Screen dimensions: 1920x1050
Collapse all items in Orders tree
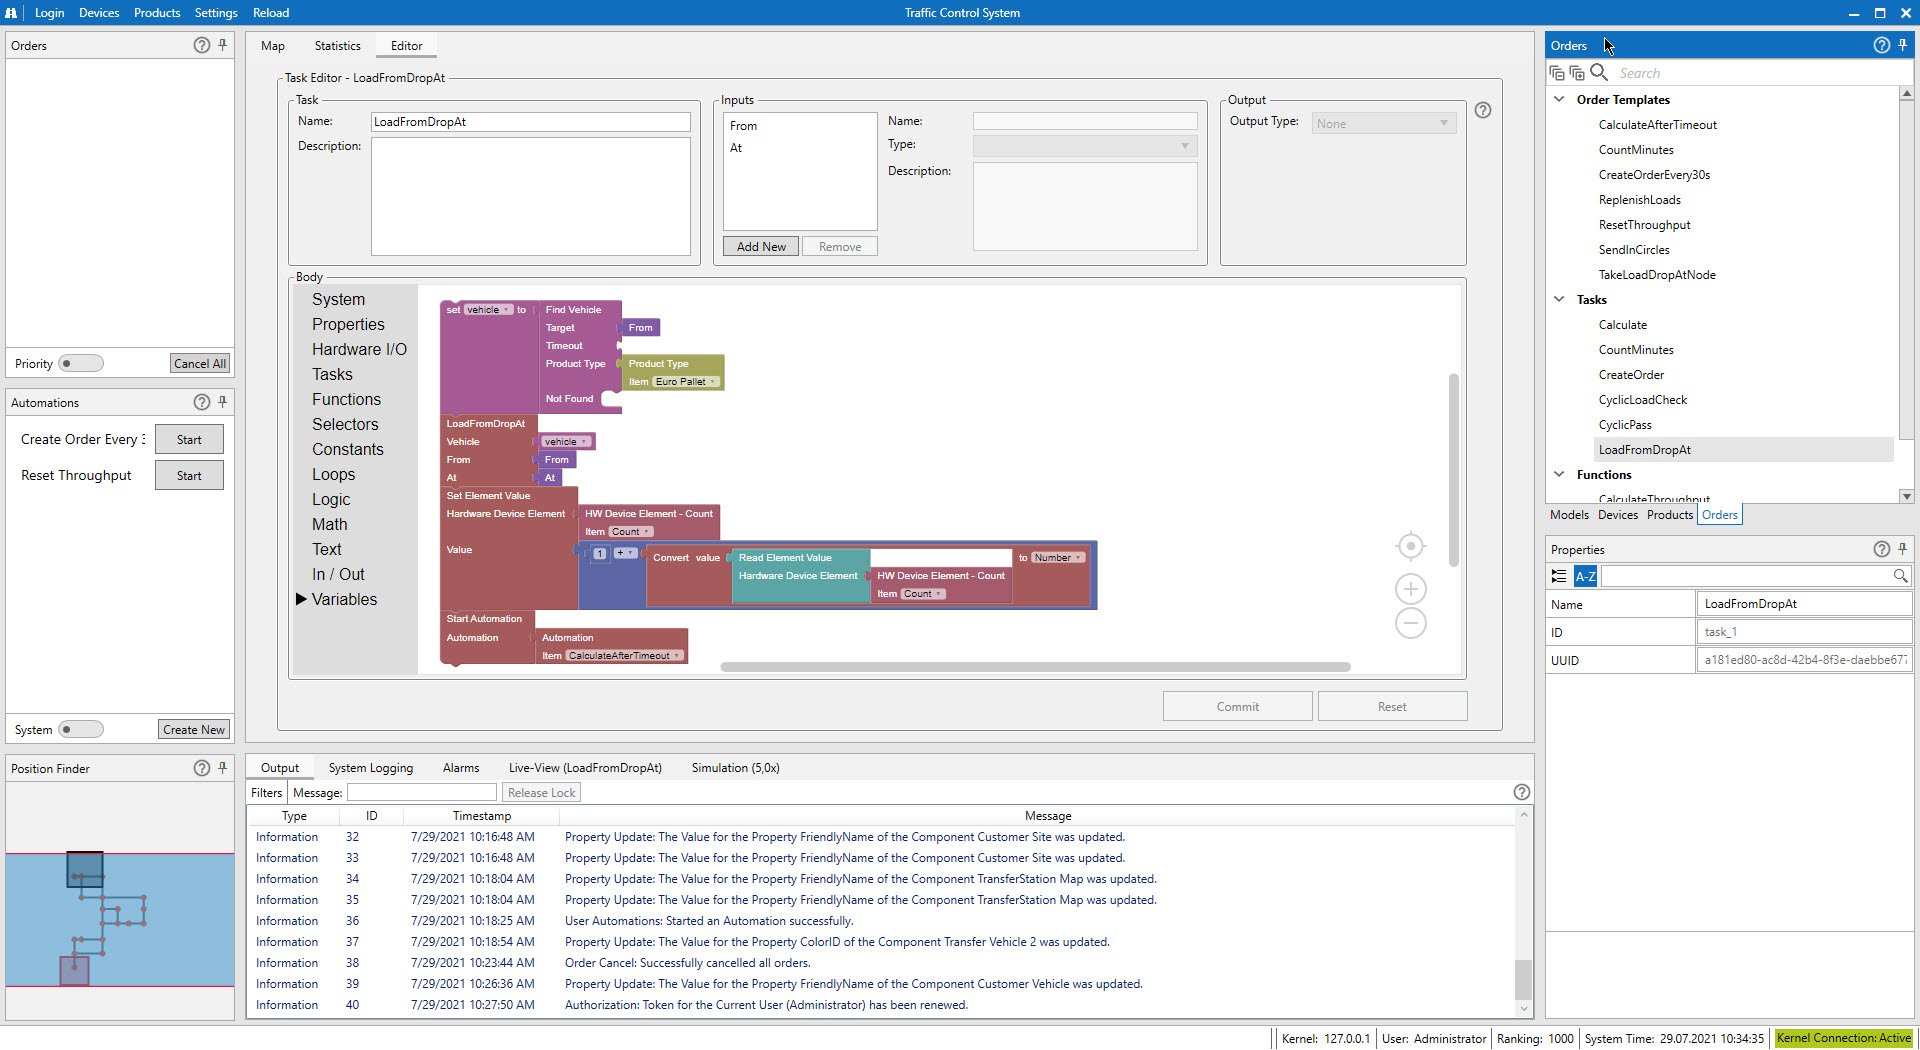click(1557, 73)
